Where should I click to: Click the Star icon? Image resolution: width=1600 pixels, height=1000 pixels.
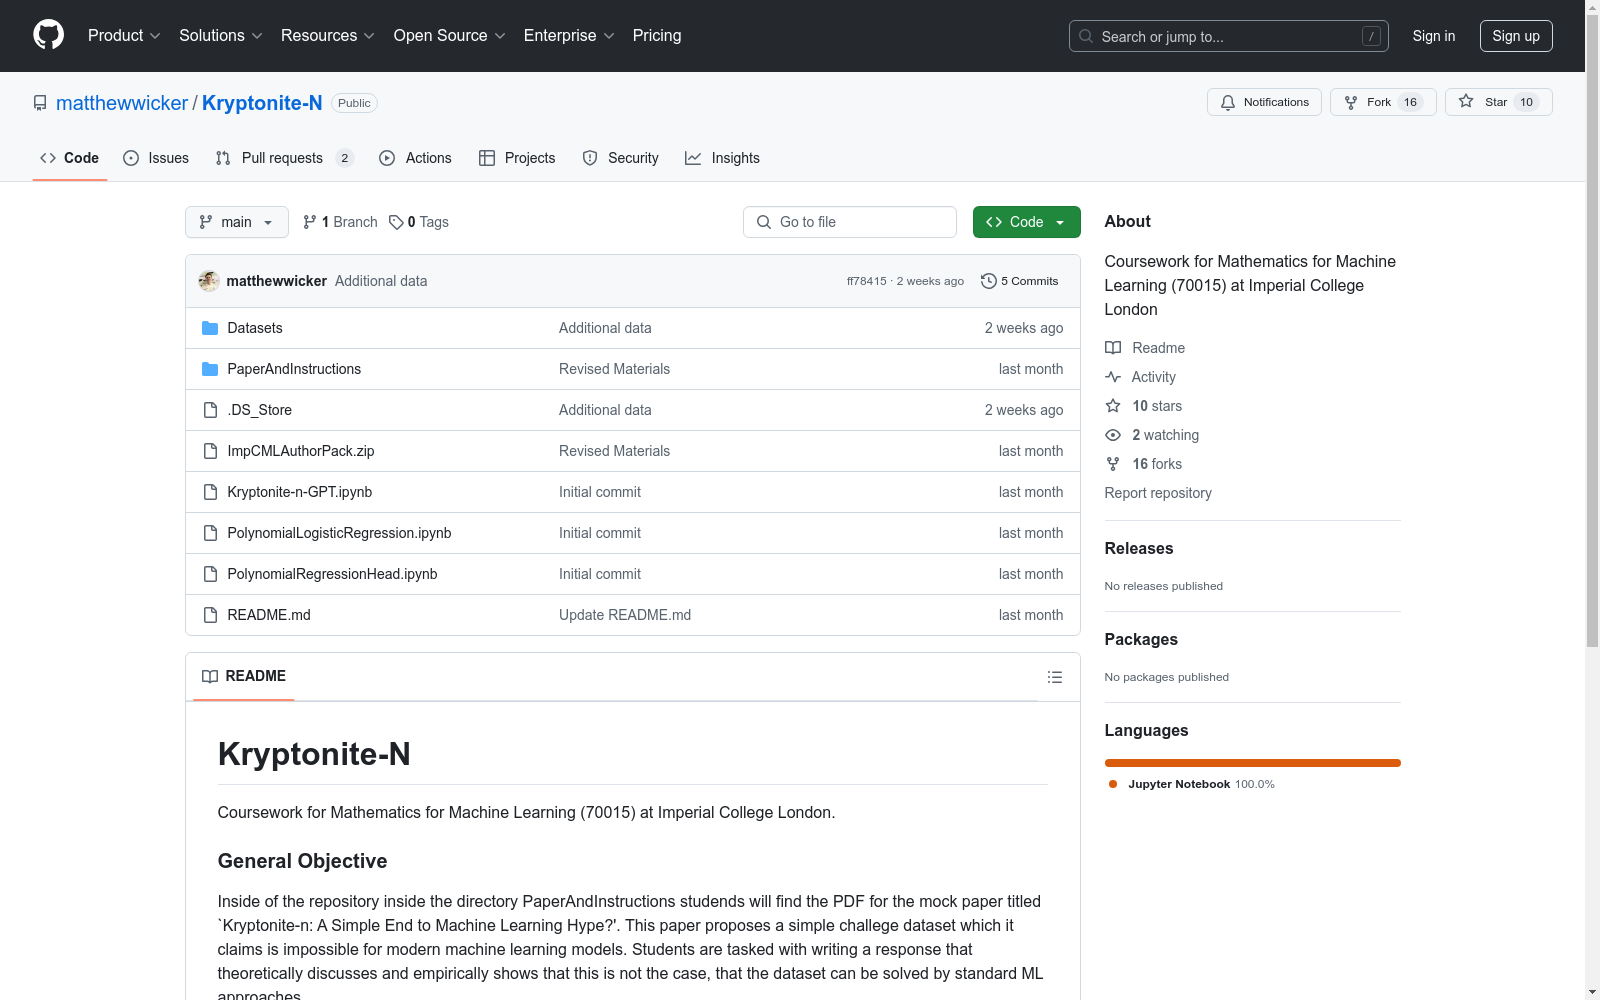1466,101
